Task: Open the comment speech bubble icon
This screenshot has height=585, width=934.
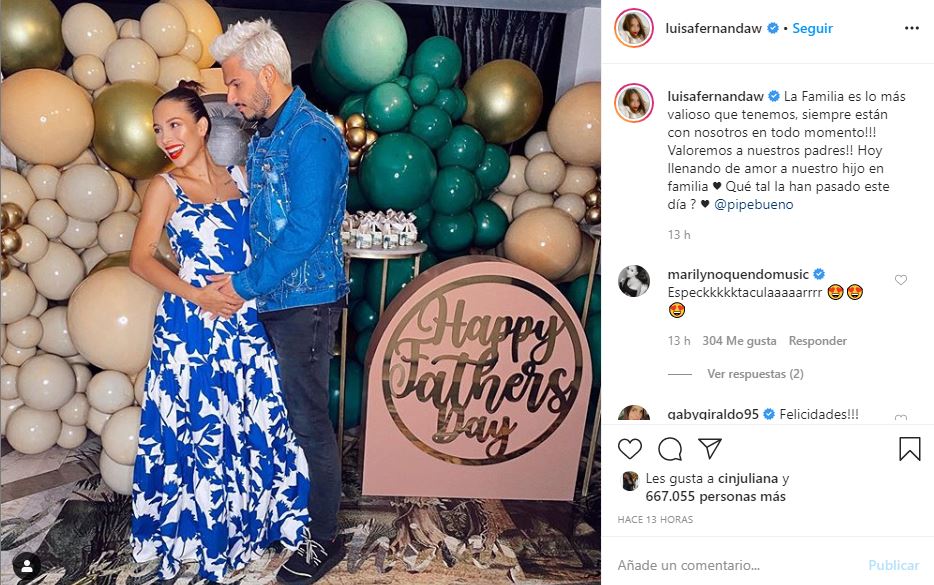Action: click(670, 449)
